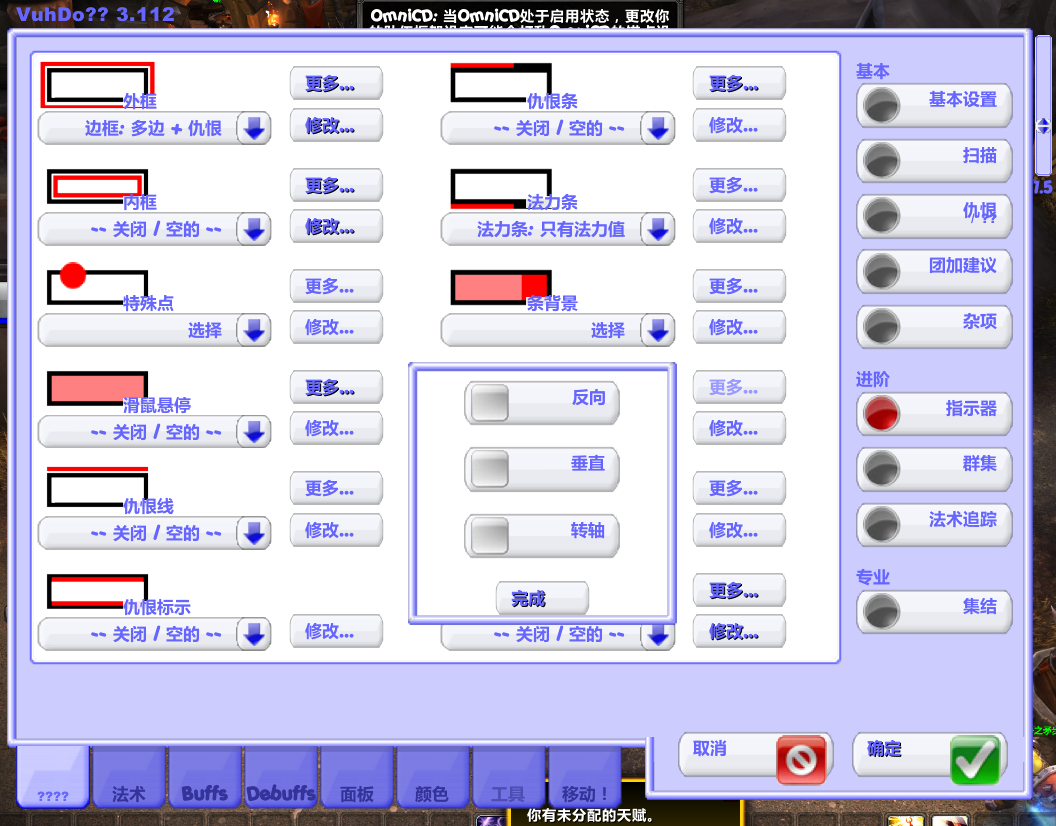
Task: Select the 指示器 radio option in sidebar
Action: point(881,413)
